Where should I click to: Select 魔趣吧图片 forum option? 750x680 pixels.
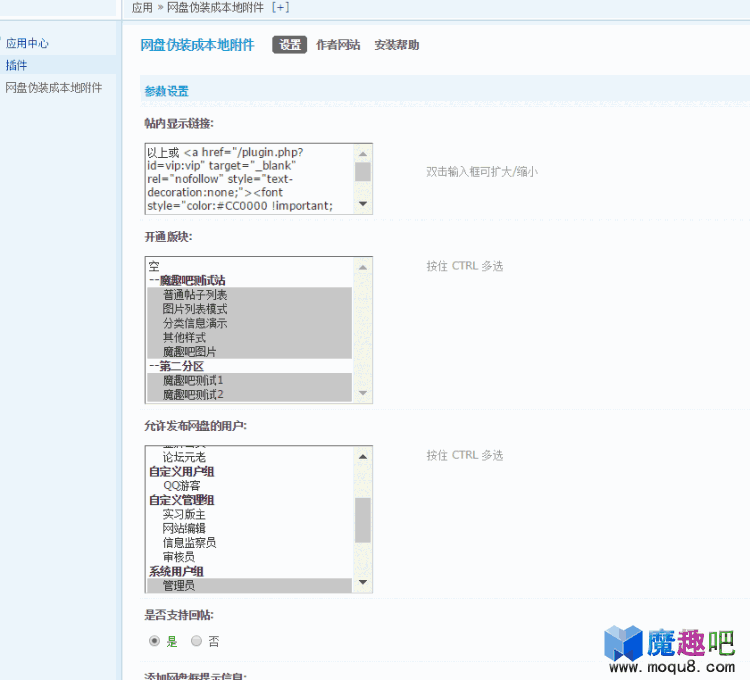(249, 352)
